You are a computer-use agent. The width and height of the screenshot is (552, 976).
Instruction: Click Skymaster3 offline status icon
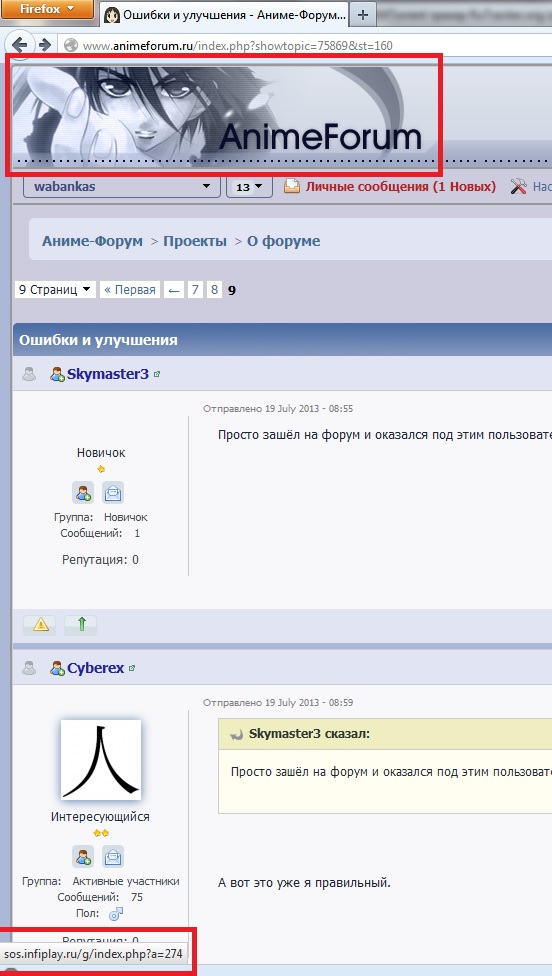(29, 374)
